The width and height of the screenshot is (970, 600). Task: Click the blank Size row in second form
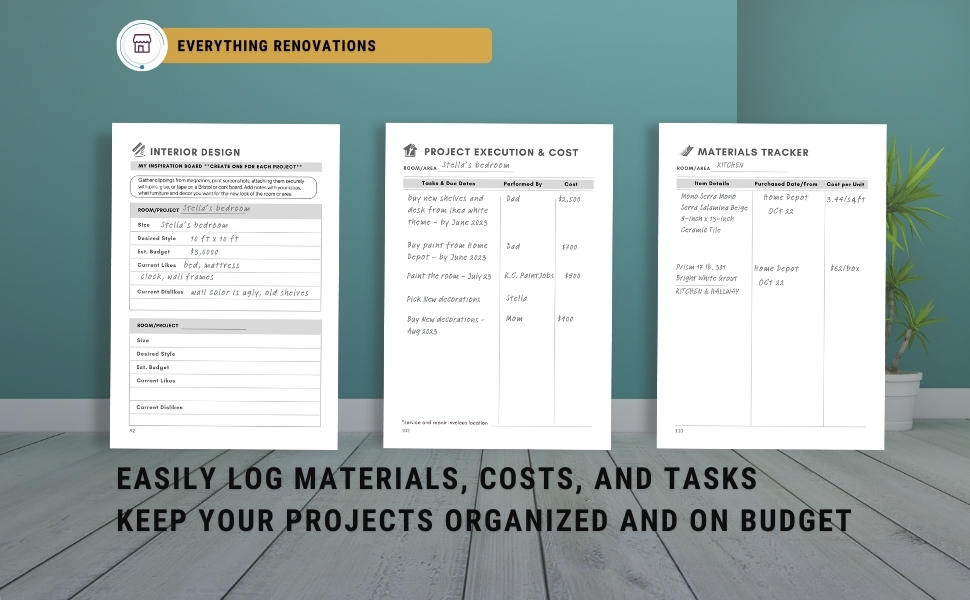(x=225, y=341)
